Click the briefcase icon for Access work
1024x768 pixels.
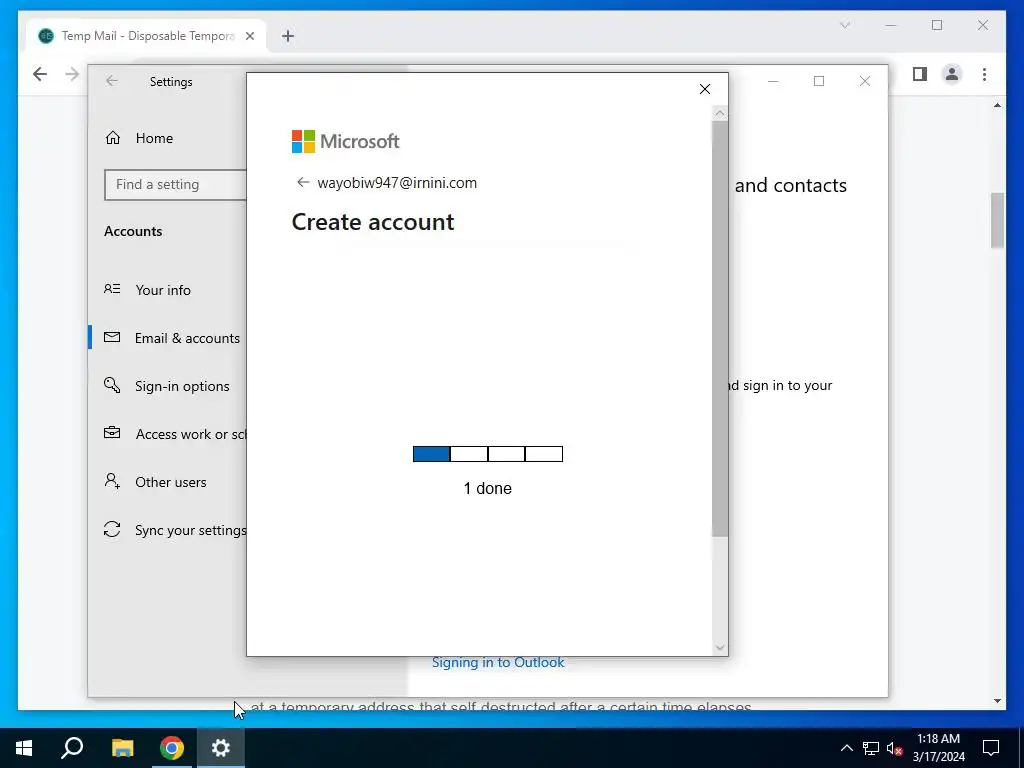point(112,433)
